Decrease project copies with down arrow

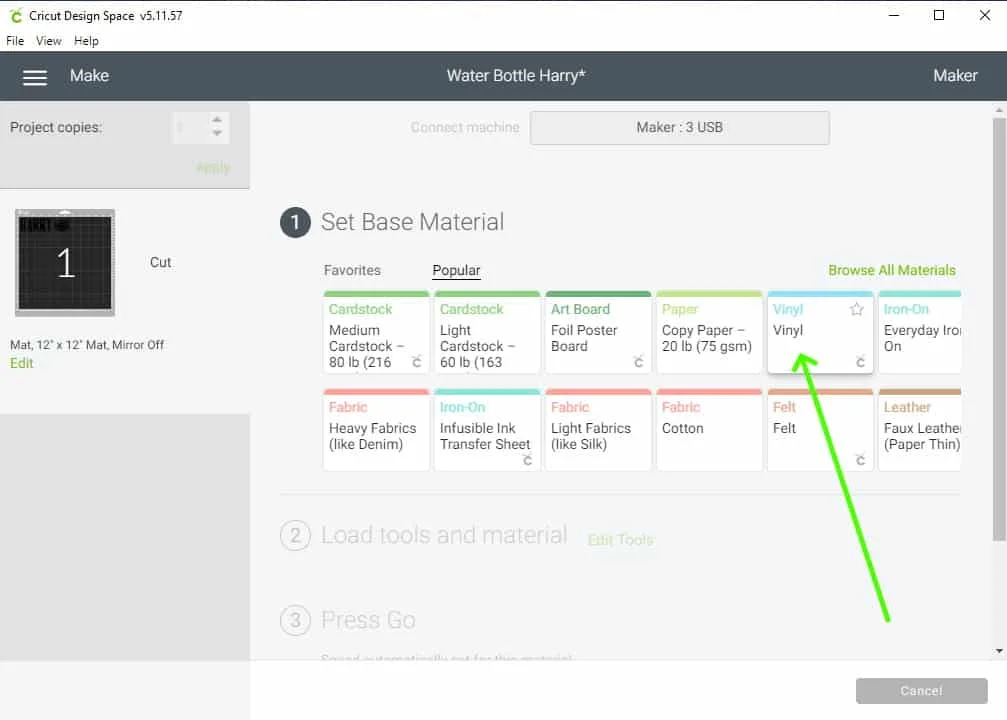pos(217,133)
